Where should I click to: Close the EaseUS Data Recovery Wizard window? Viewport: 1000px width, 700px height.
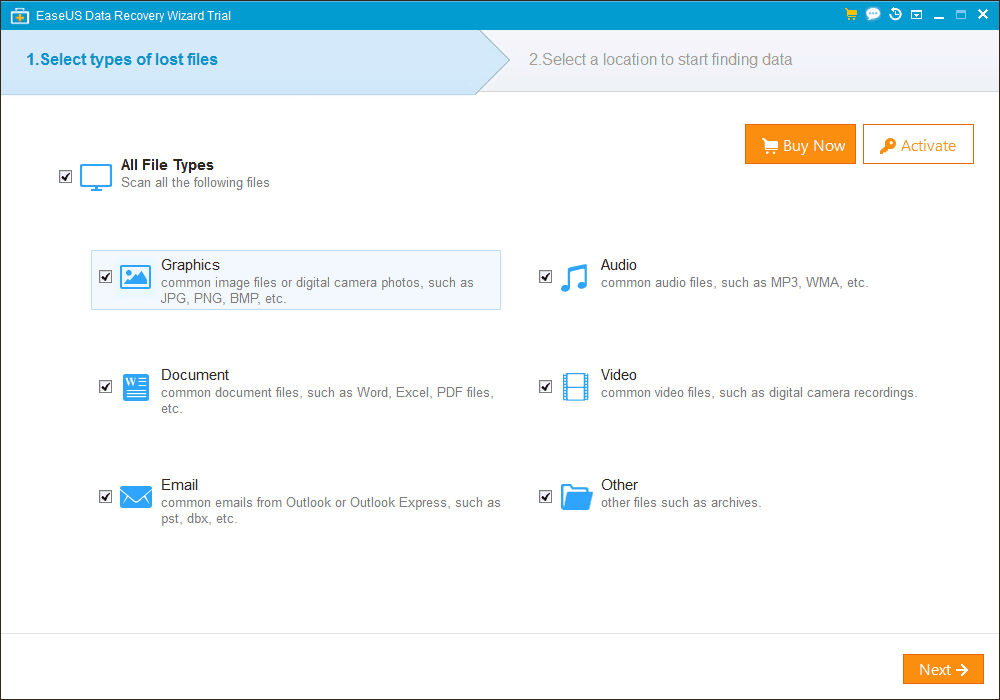(983, 15)
